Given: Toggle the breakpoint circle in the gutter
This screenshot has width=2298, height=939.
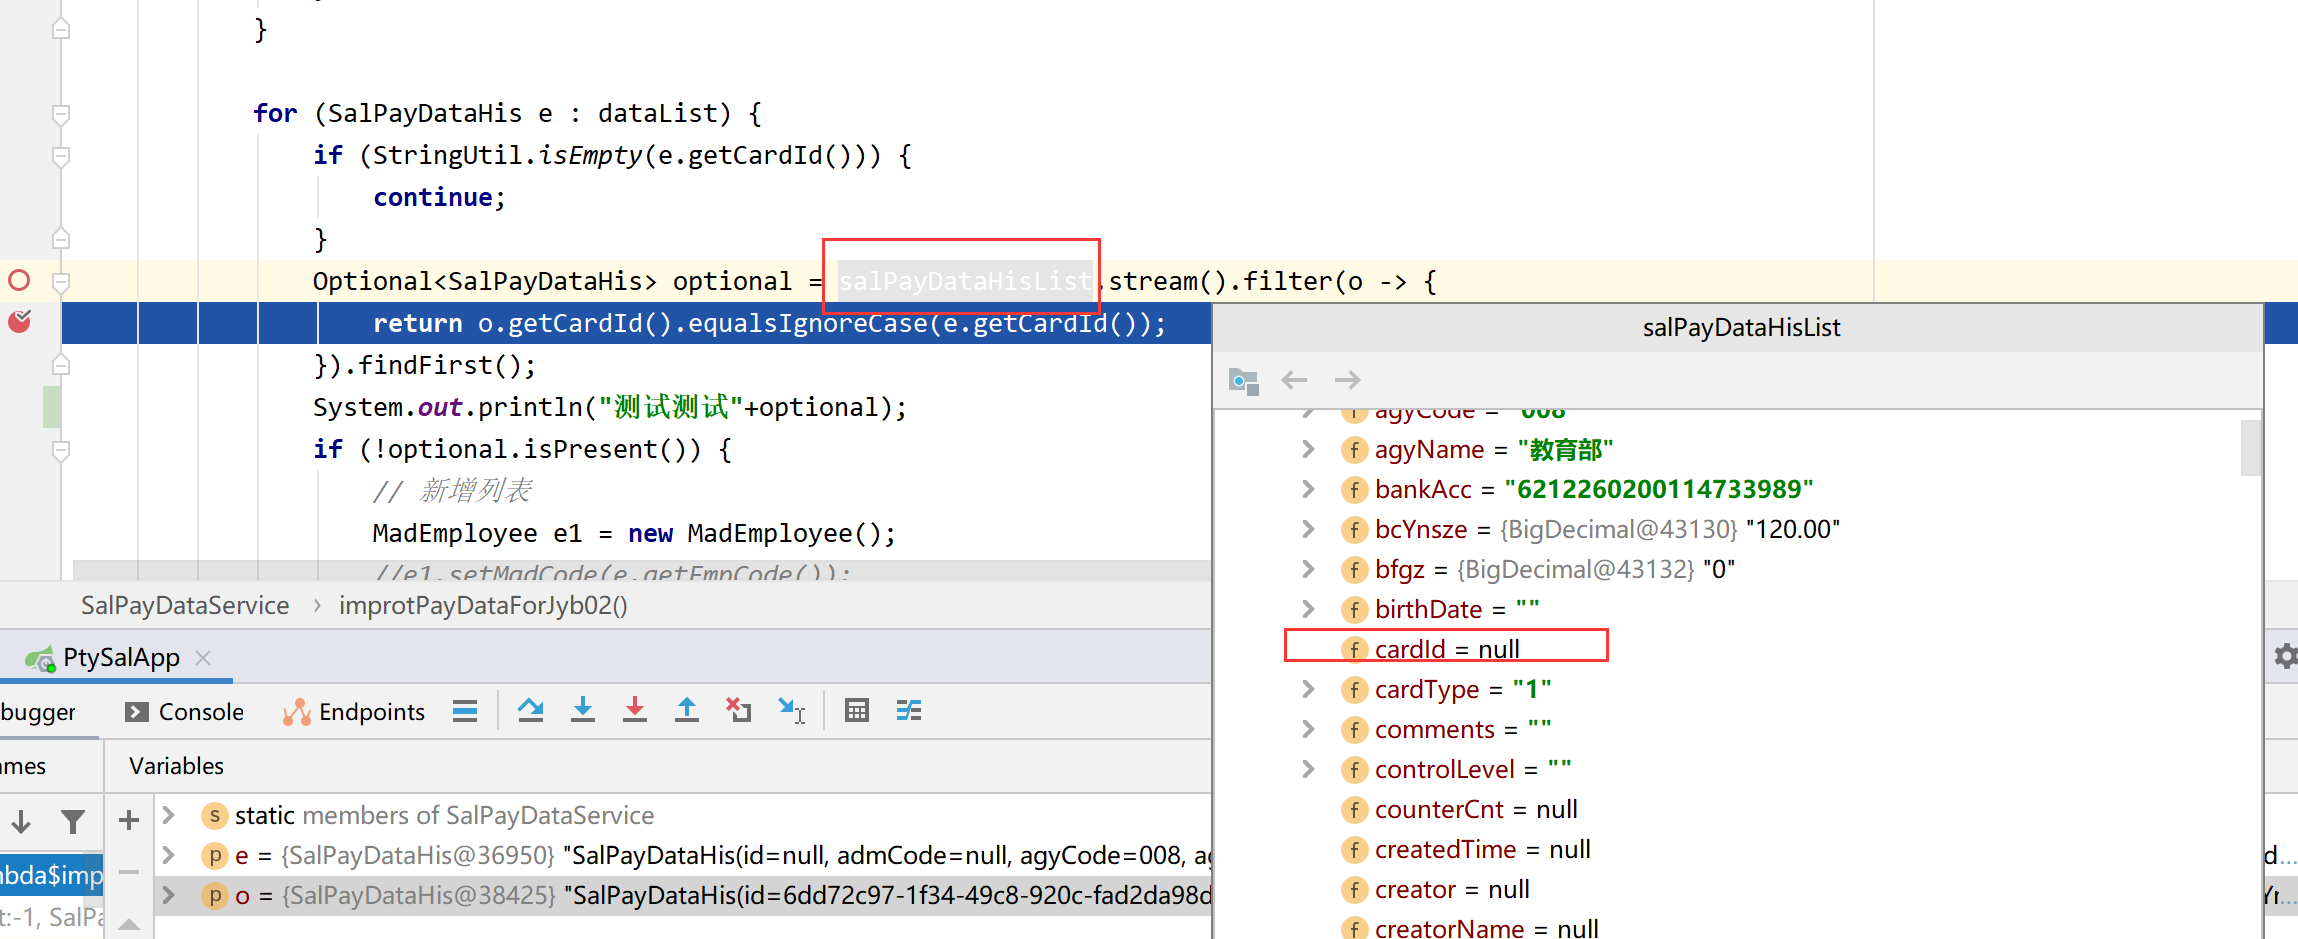Looking at the screenshot, I should (x=18, y=280).
